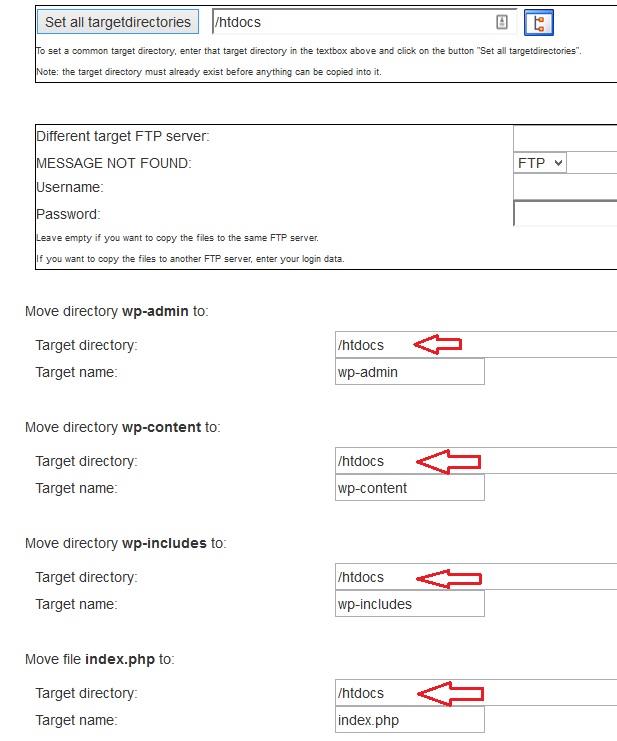The height and width of the screenshot is (741, 617).
Task: Open the FTP protocol dropdown
Action: pos(540,162)
